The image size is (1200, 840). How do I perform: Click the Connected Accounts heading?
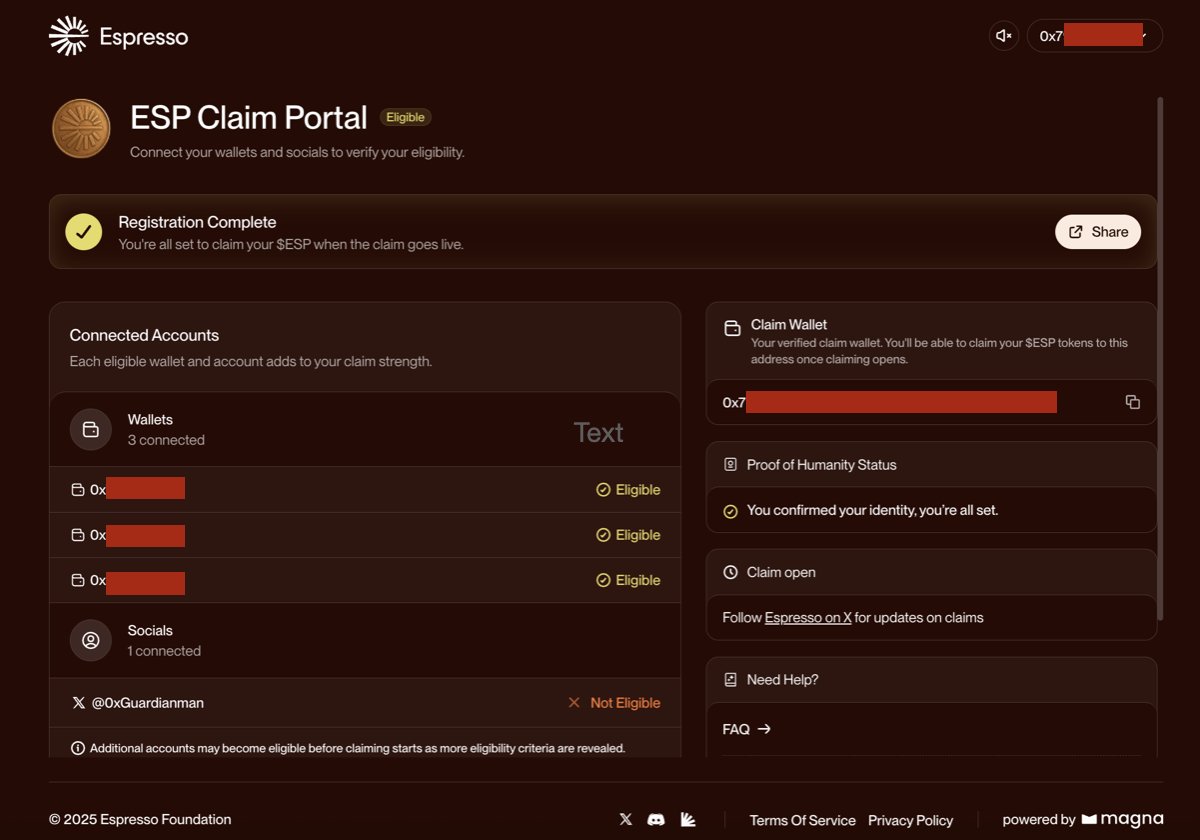[144, 335]
